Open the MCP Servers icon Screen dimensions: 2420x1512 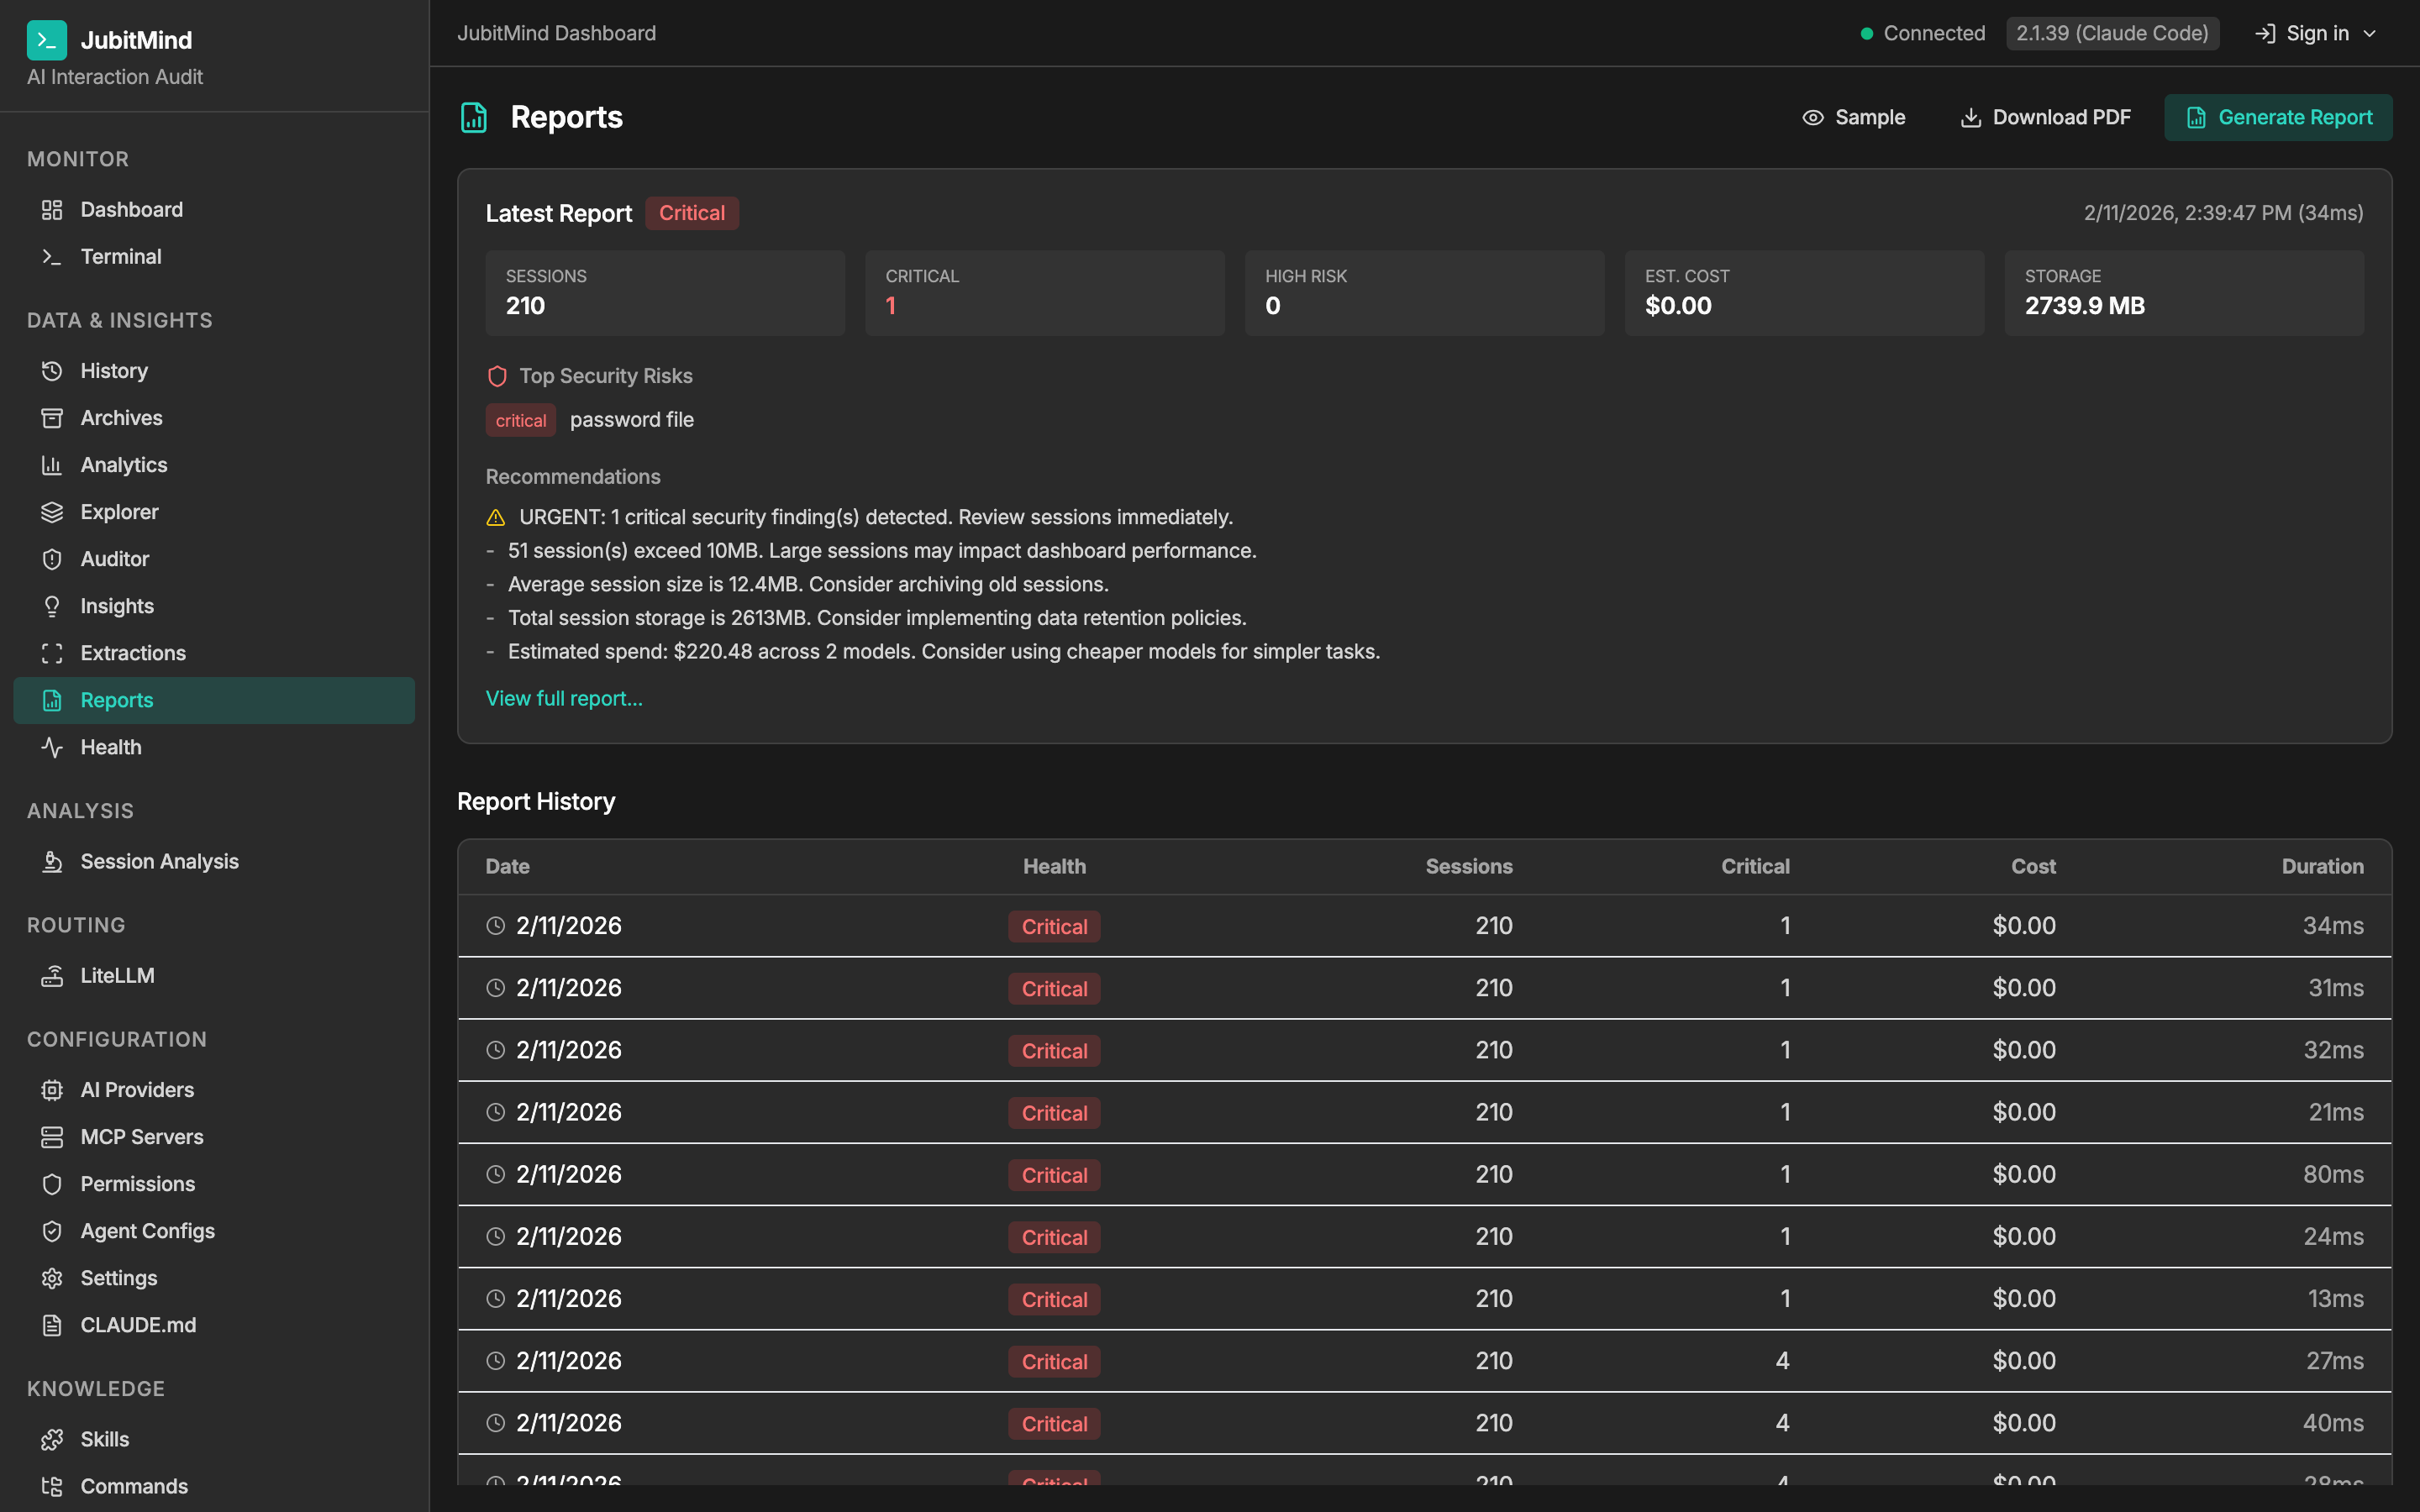(x=53, y=1136)
